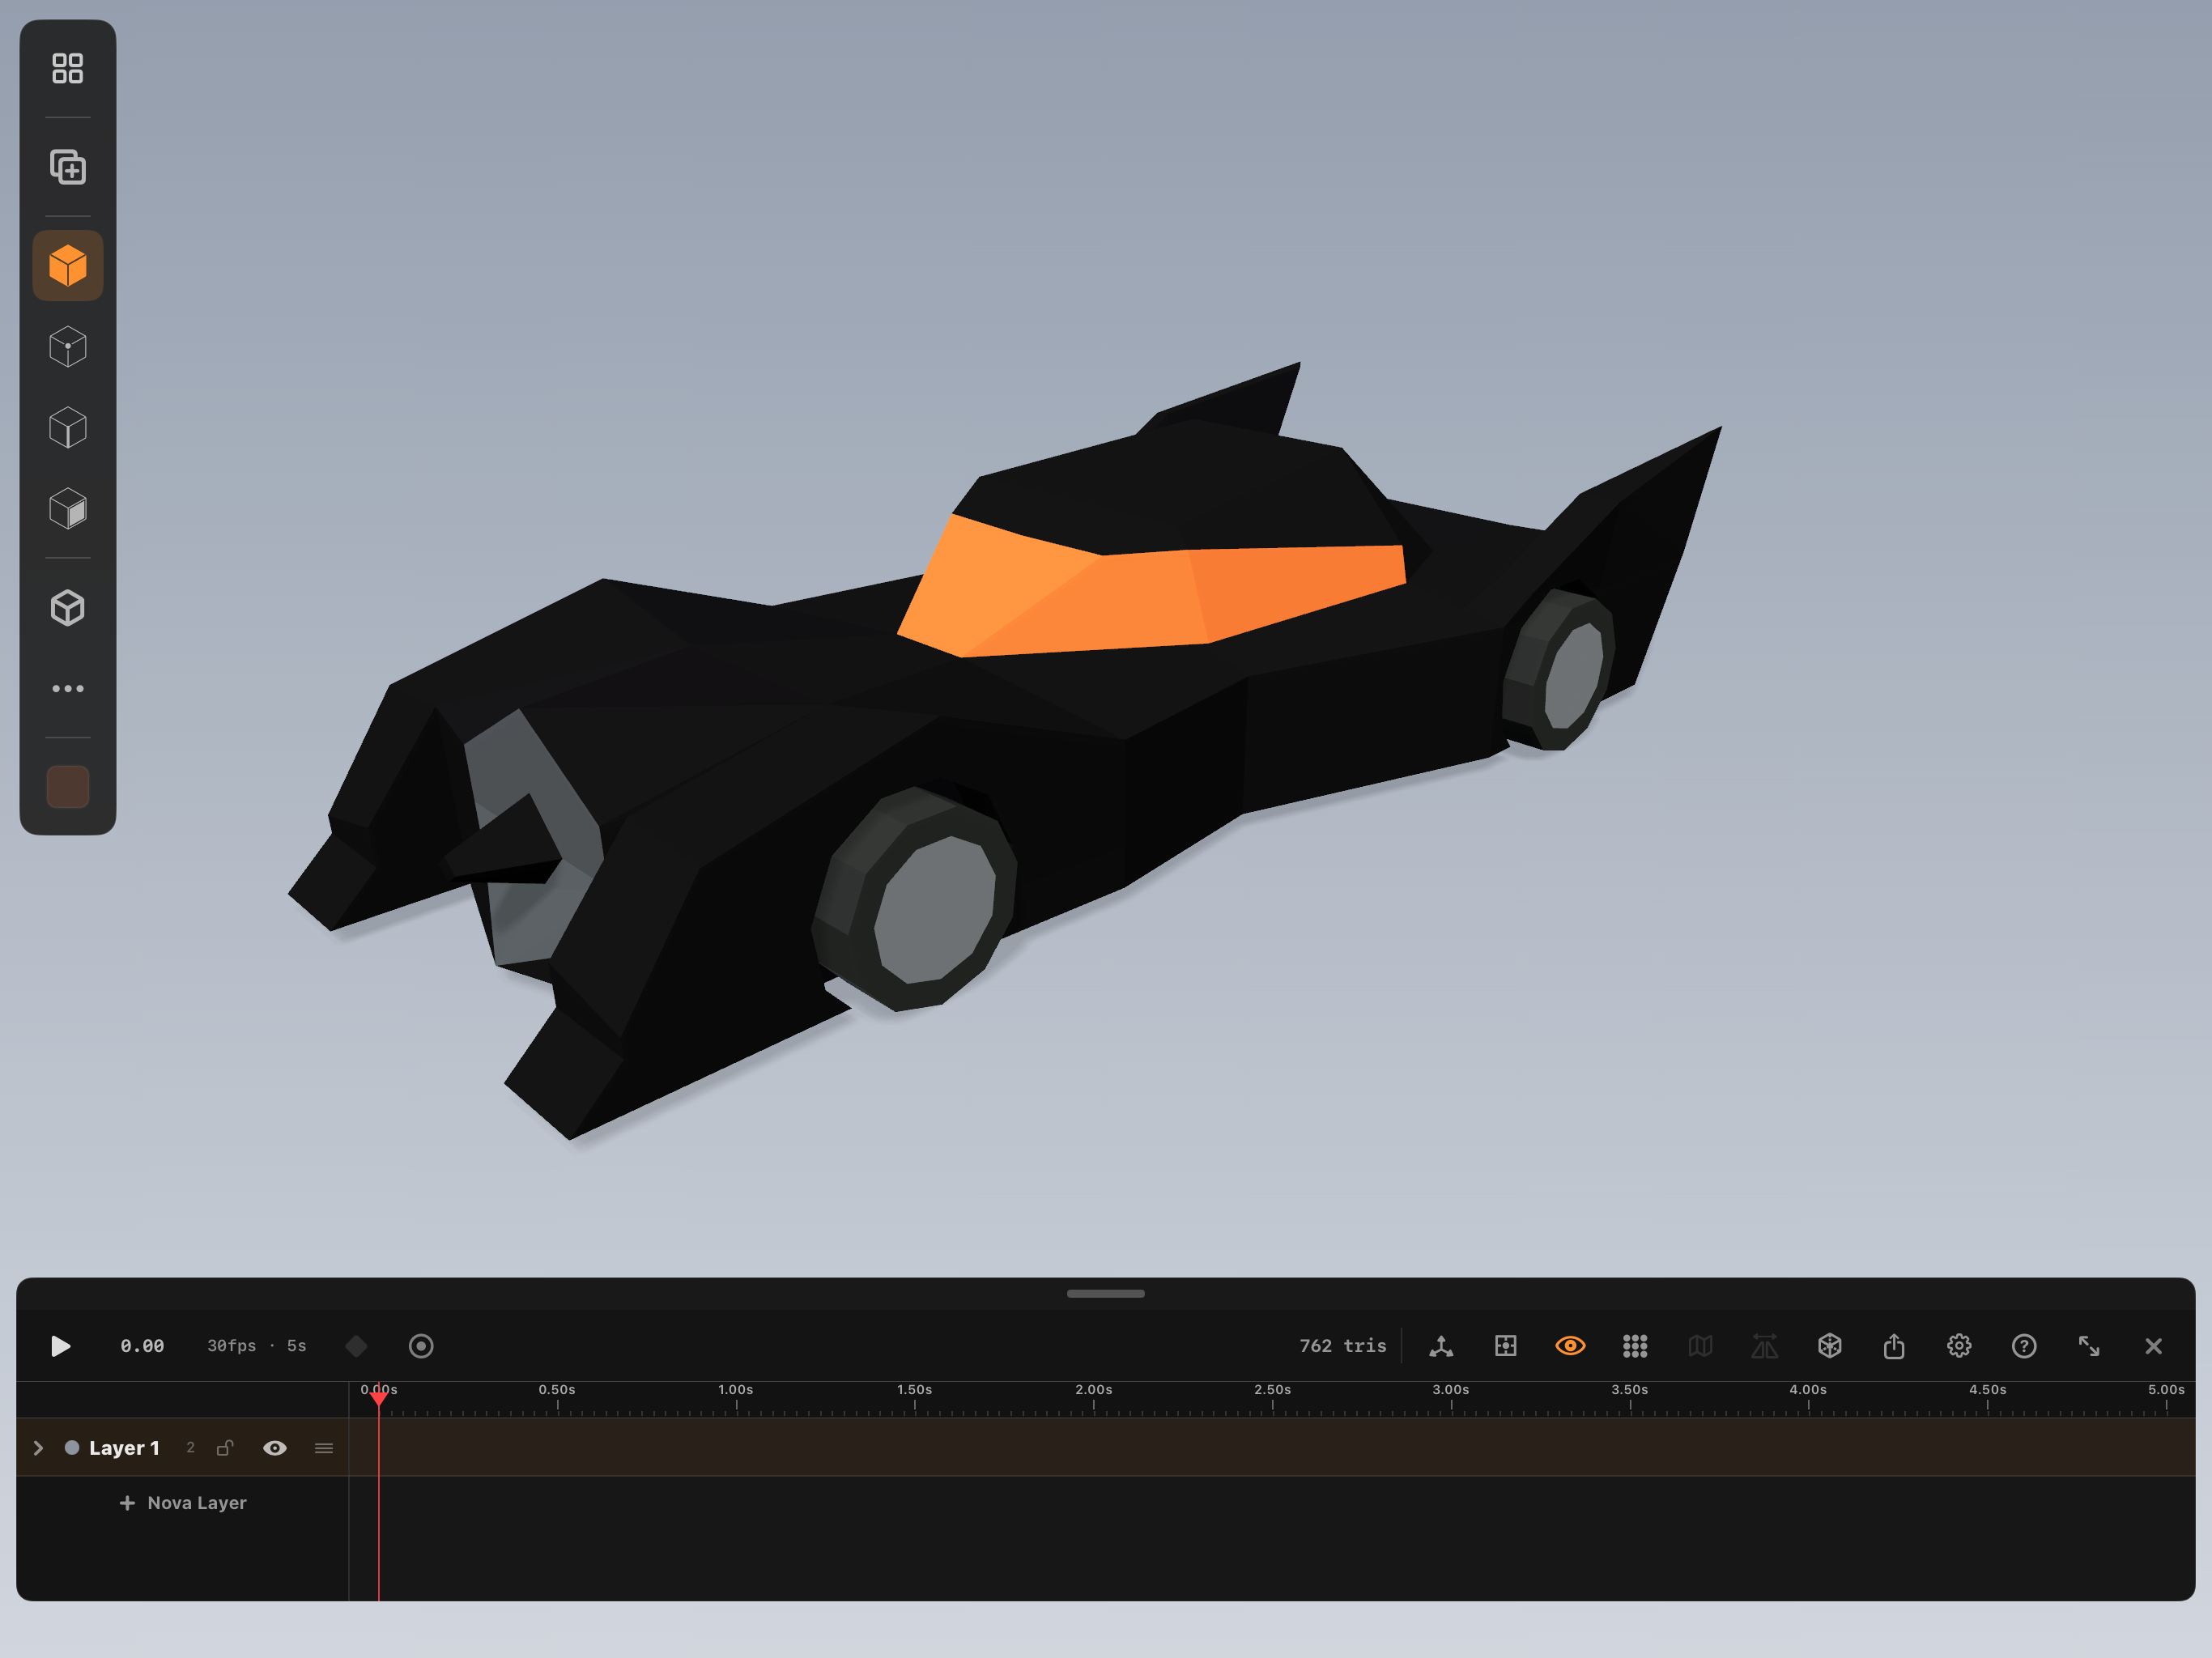Click the bold outlined box icon in sidebar
This screenshot has width=2212, height=1658.
(68, 607)
